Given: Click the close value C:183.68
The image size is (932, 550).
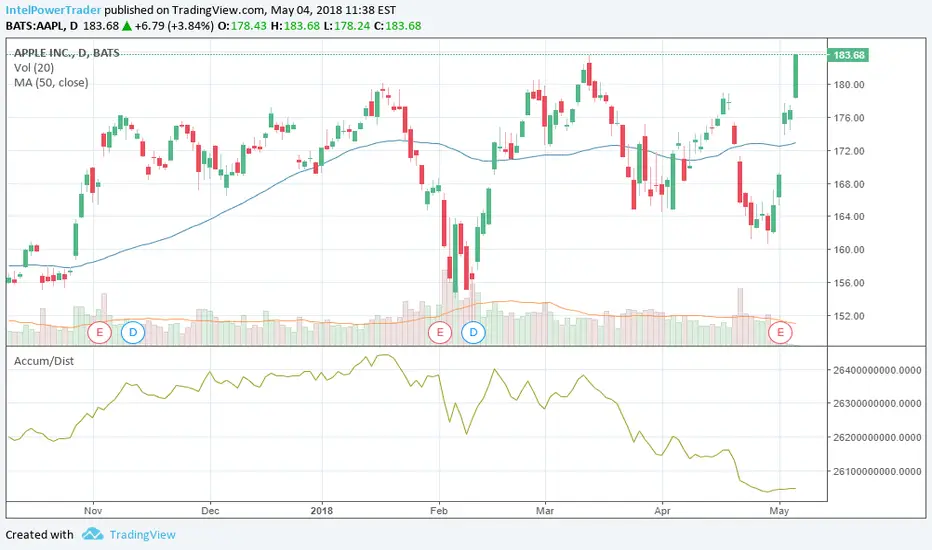Looking at the screenshot, I should click(398, 26).
